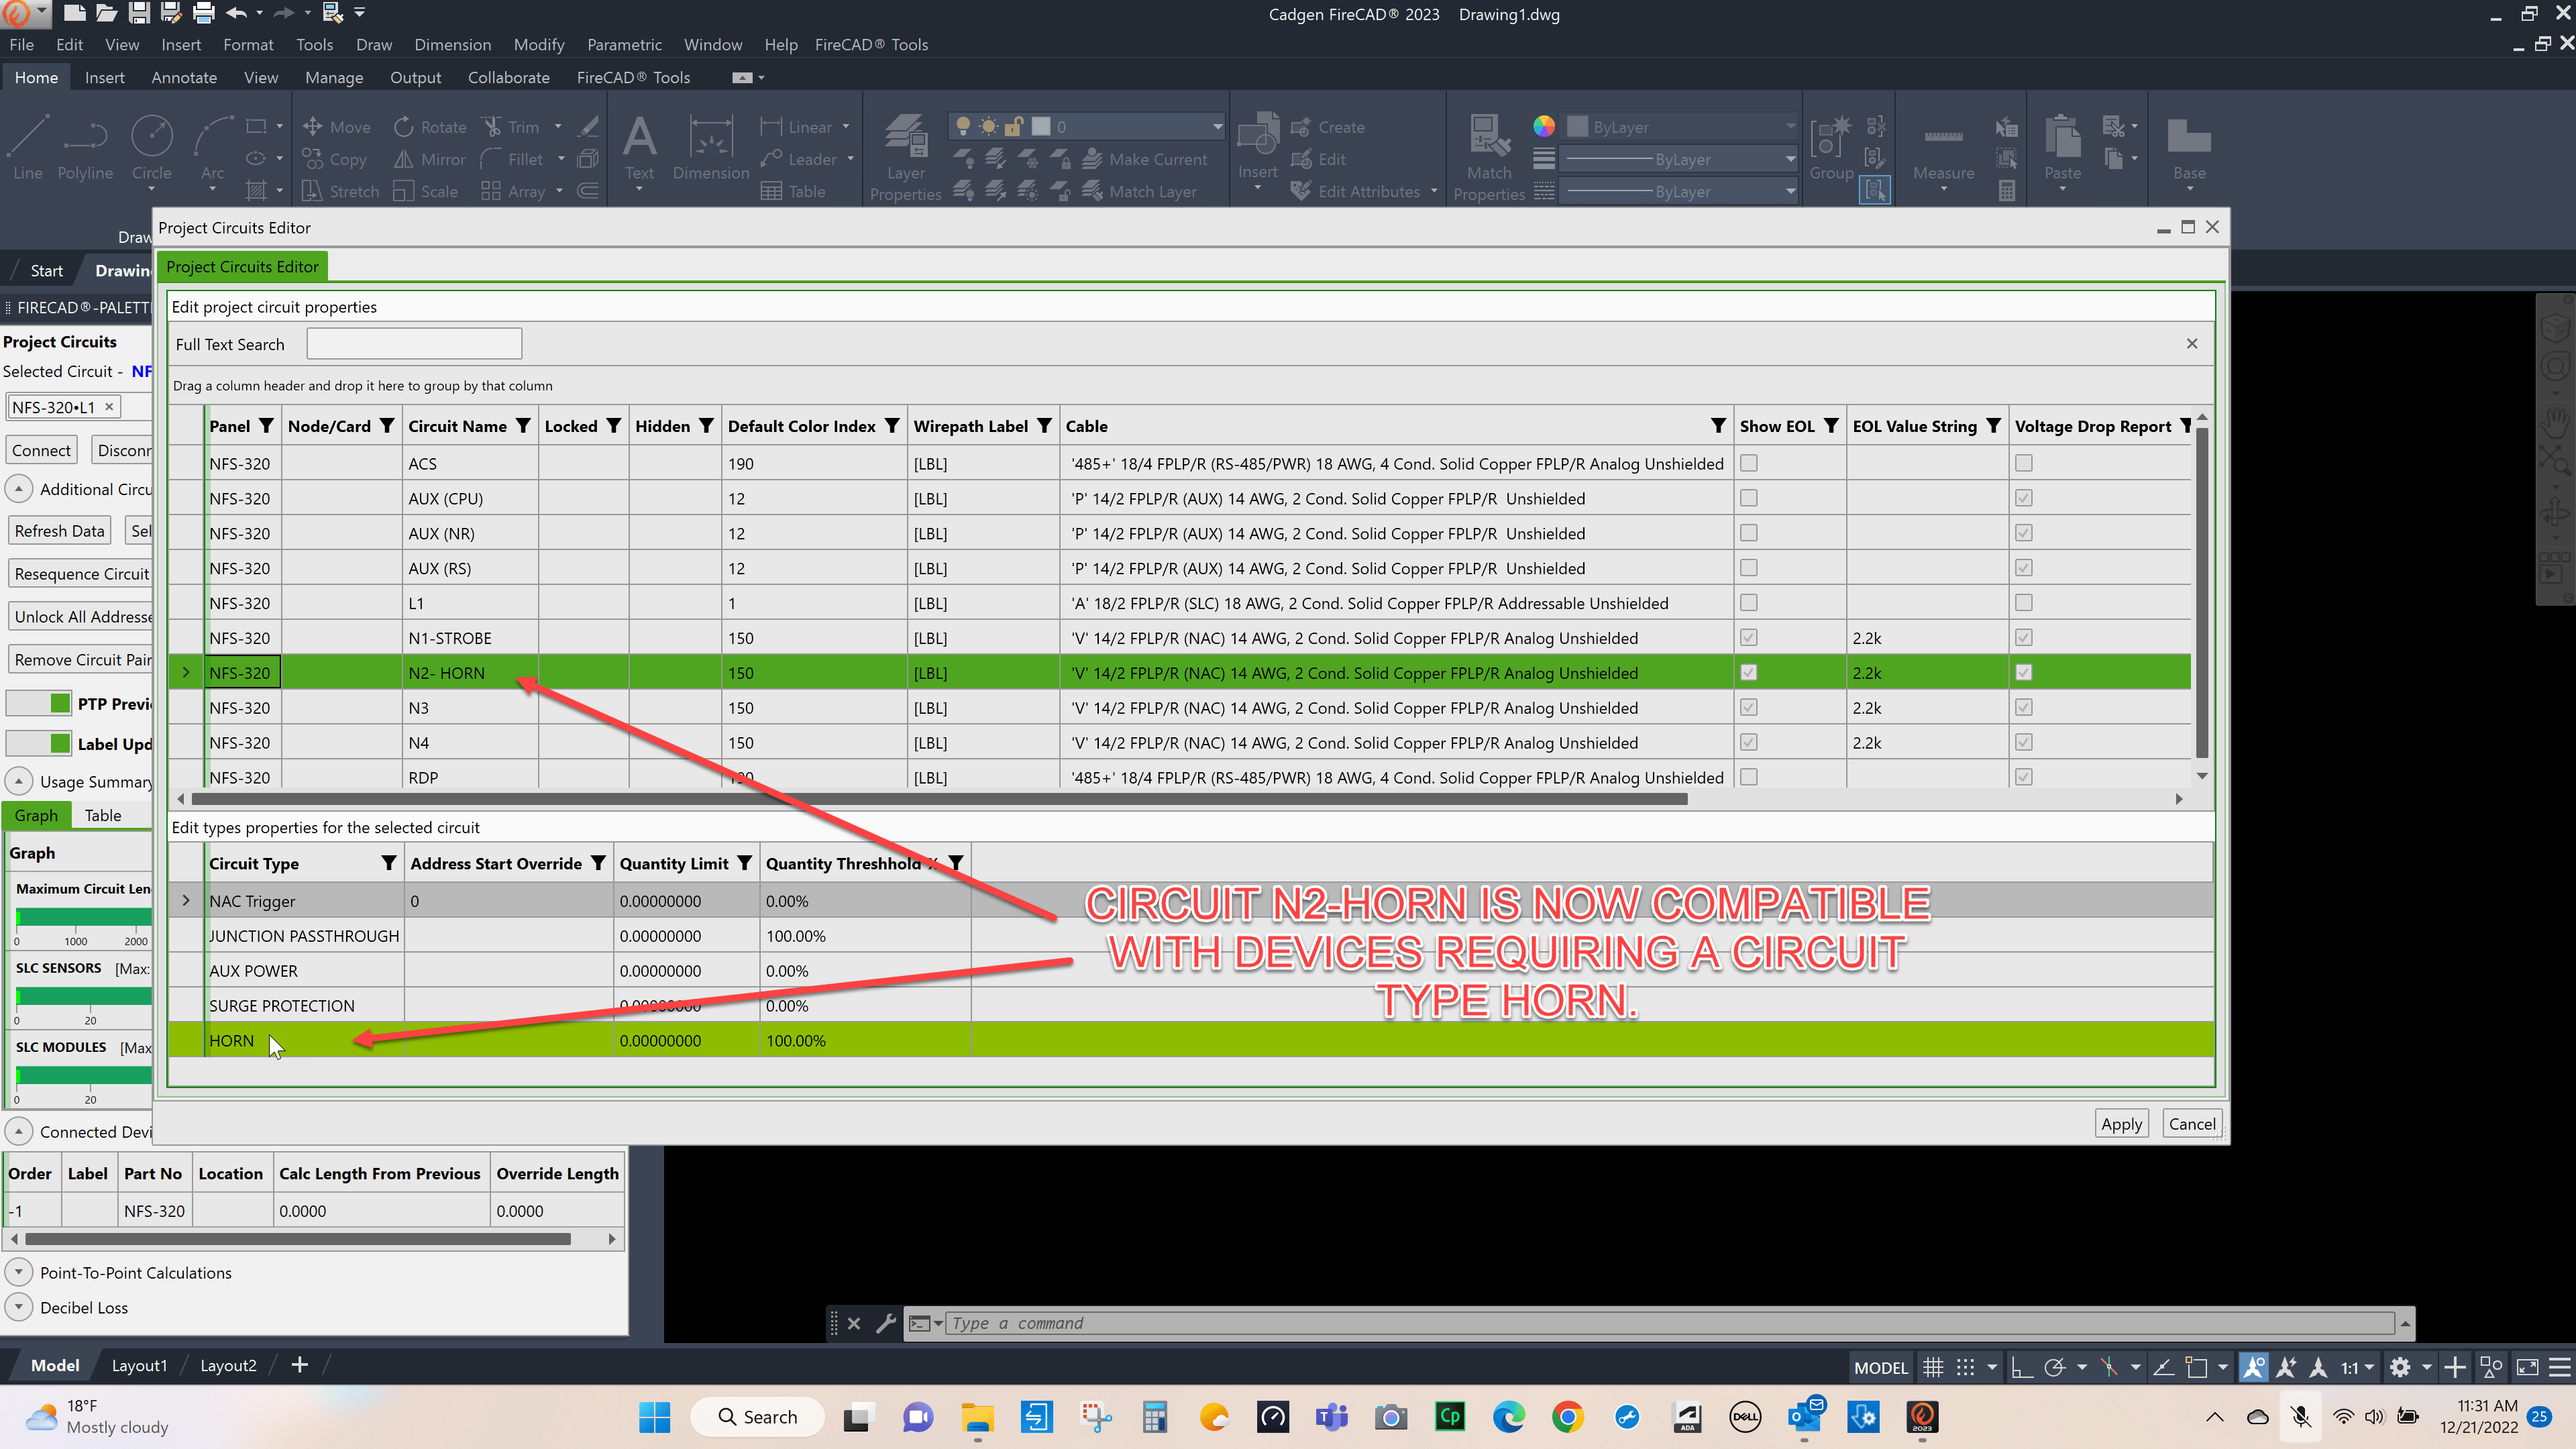The height and width of the screenshot is (1449, 2576).
Task: Toggle Show EOL for ACS row
Action: 1748,463
